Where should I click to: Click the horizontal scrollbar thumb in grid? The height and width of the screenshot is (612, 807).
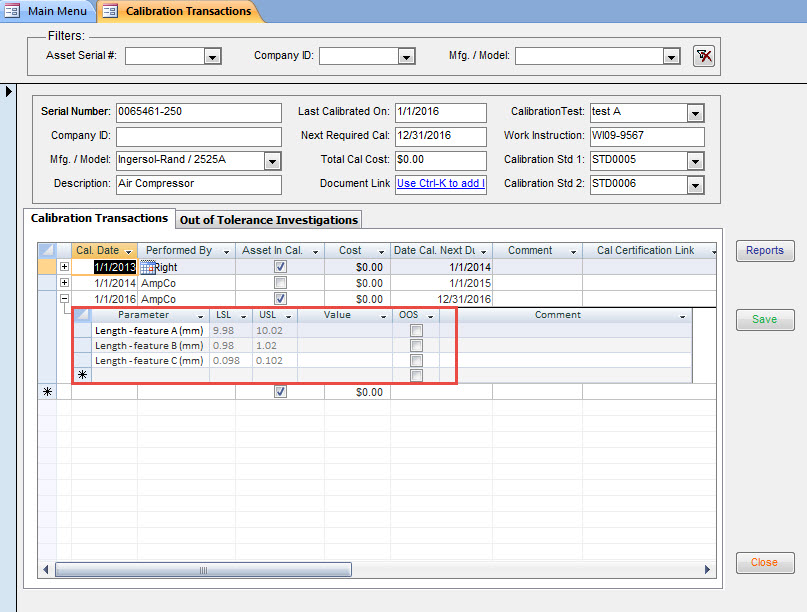203,569
